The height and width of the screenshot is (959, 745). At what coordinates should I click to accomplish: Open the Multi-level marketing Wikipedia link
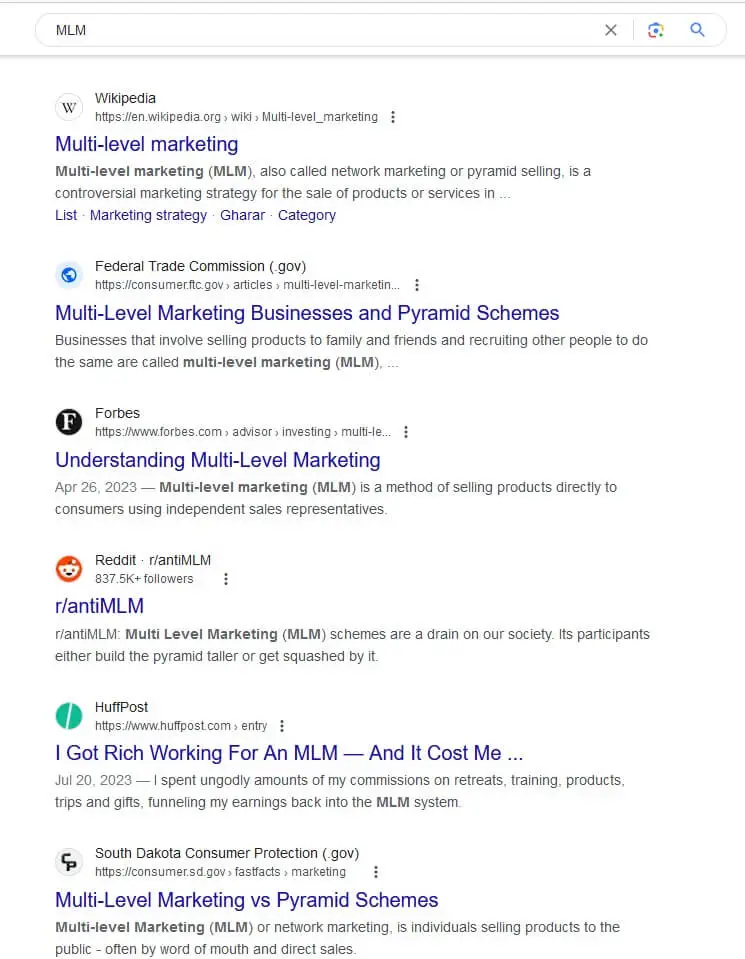pos(147,144)
